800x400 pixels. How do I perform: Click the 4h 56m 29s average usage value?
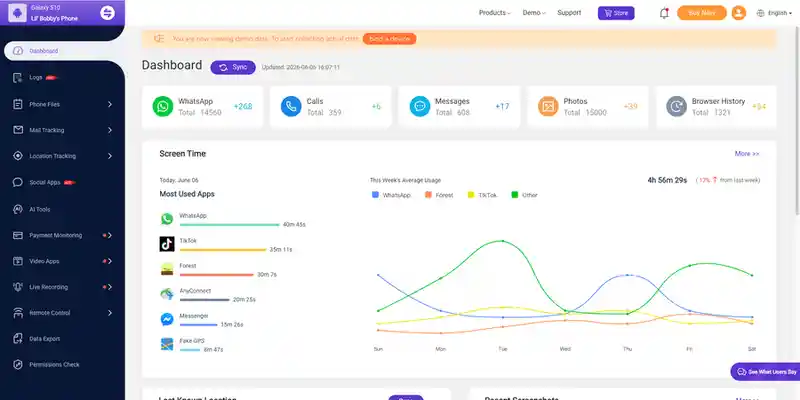pyautogui.click(x=667, y=180)
